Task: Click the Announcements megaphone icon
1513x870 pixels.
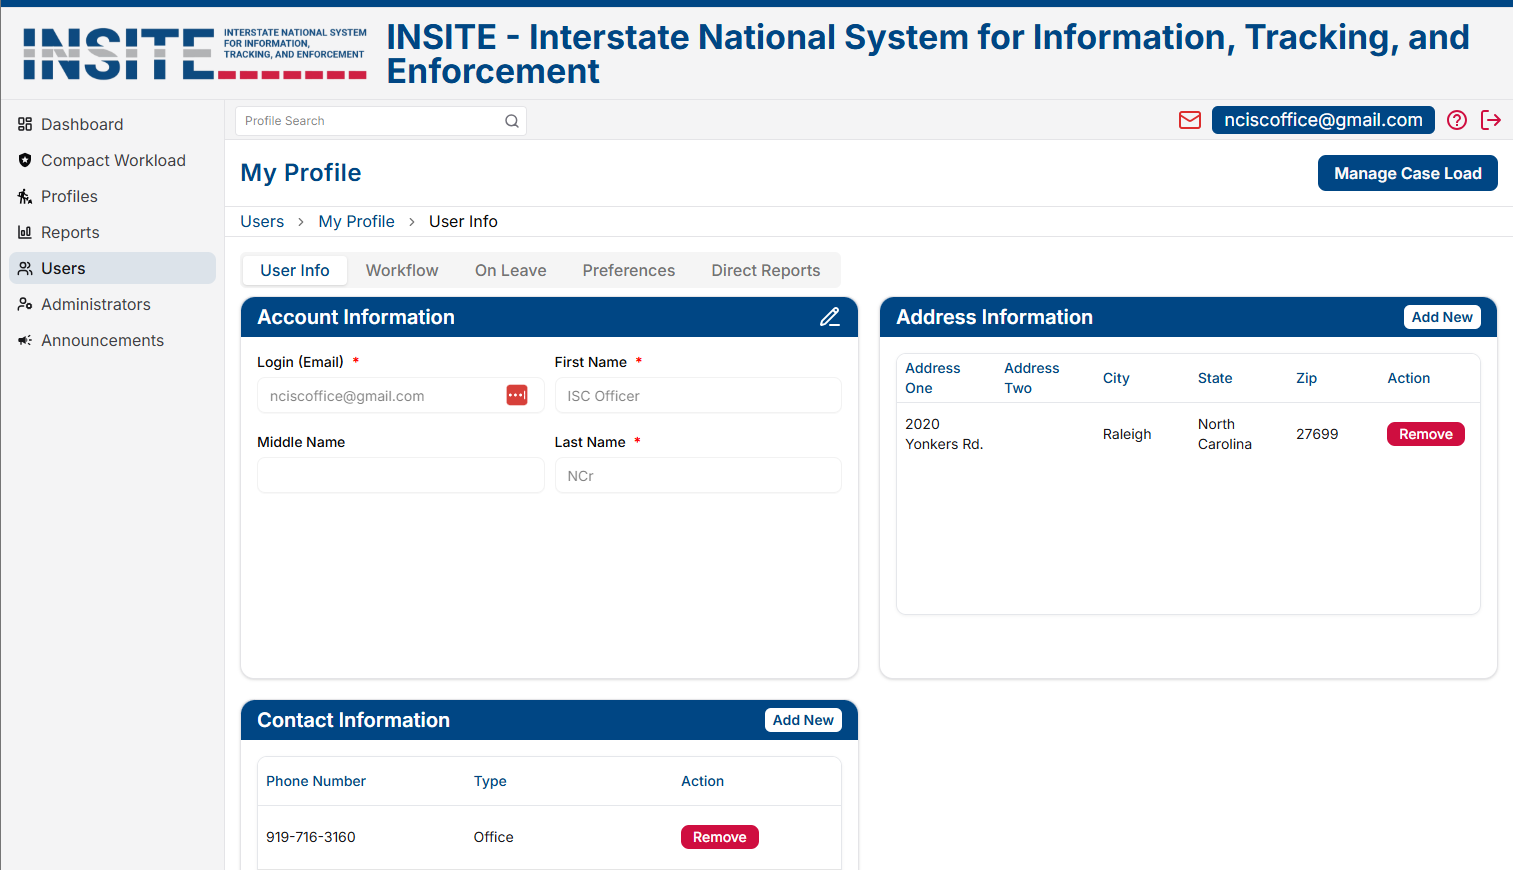Action: (x=25, y=340)
